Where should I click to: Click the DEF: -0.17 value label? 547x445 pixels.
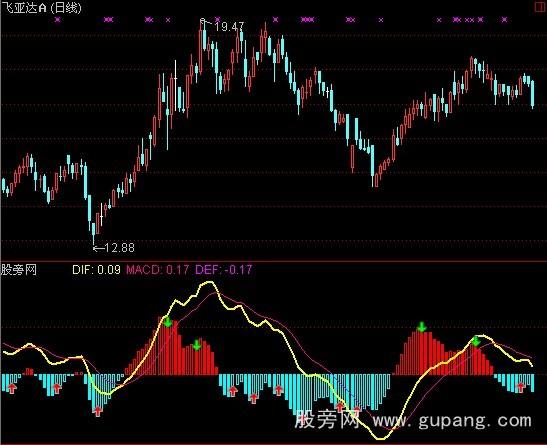(x=224, y=270)
